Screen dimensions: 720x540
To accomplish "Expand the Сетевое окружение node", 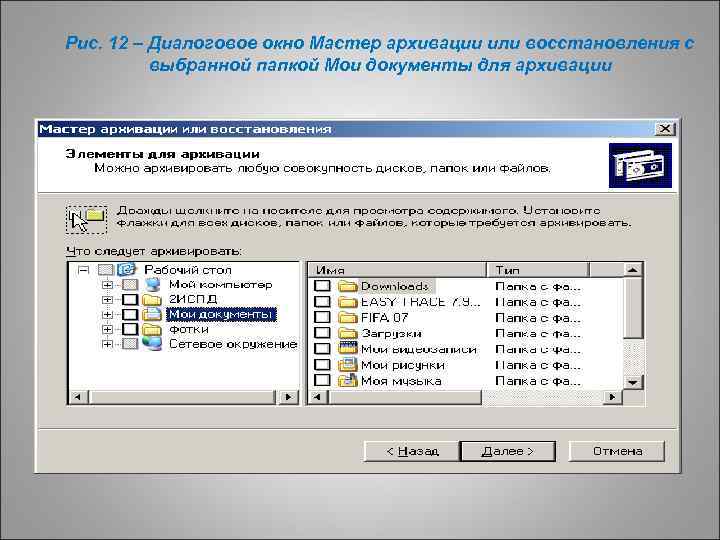I will 107,344.
